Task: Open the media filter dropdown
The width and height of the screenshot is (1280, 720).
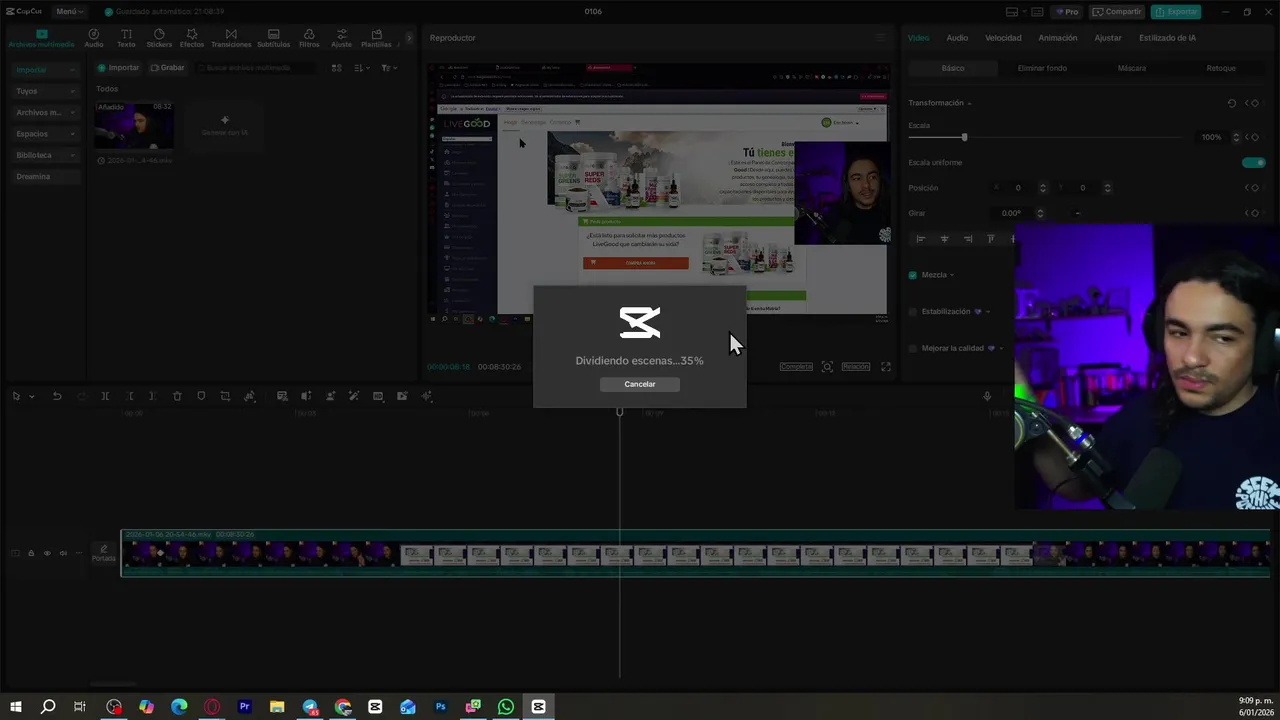Action: (x=389, y=68)
